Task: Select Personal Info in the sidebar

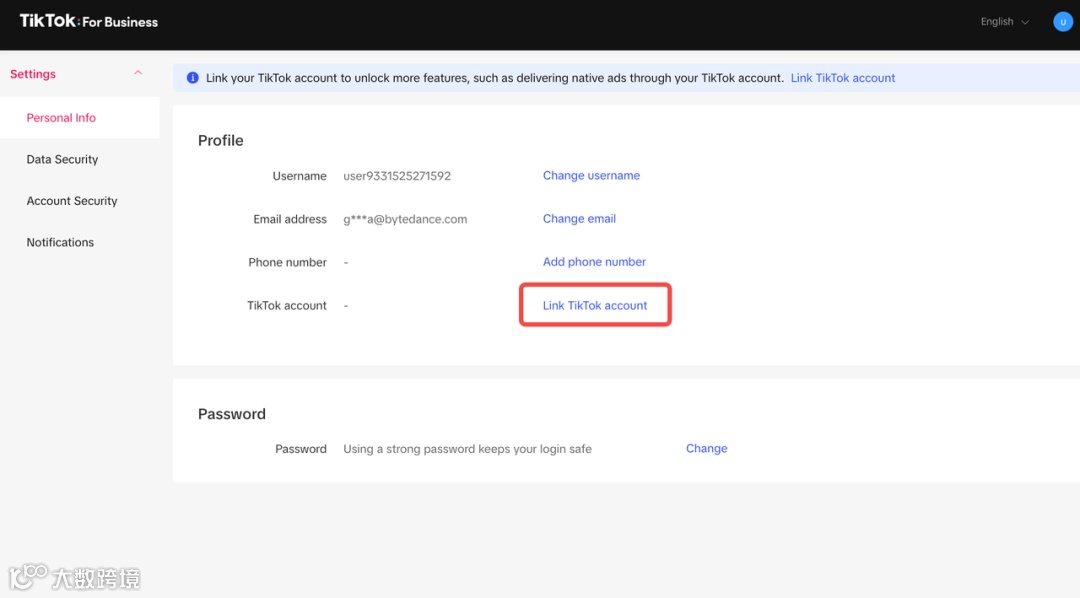Action: tap(61, 118)
